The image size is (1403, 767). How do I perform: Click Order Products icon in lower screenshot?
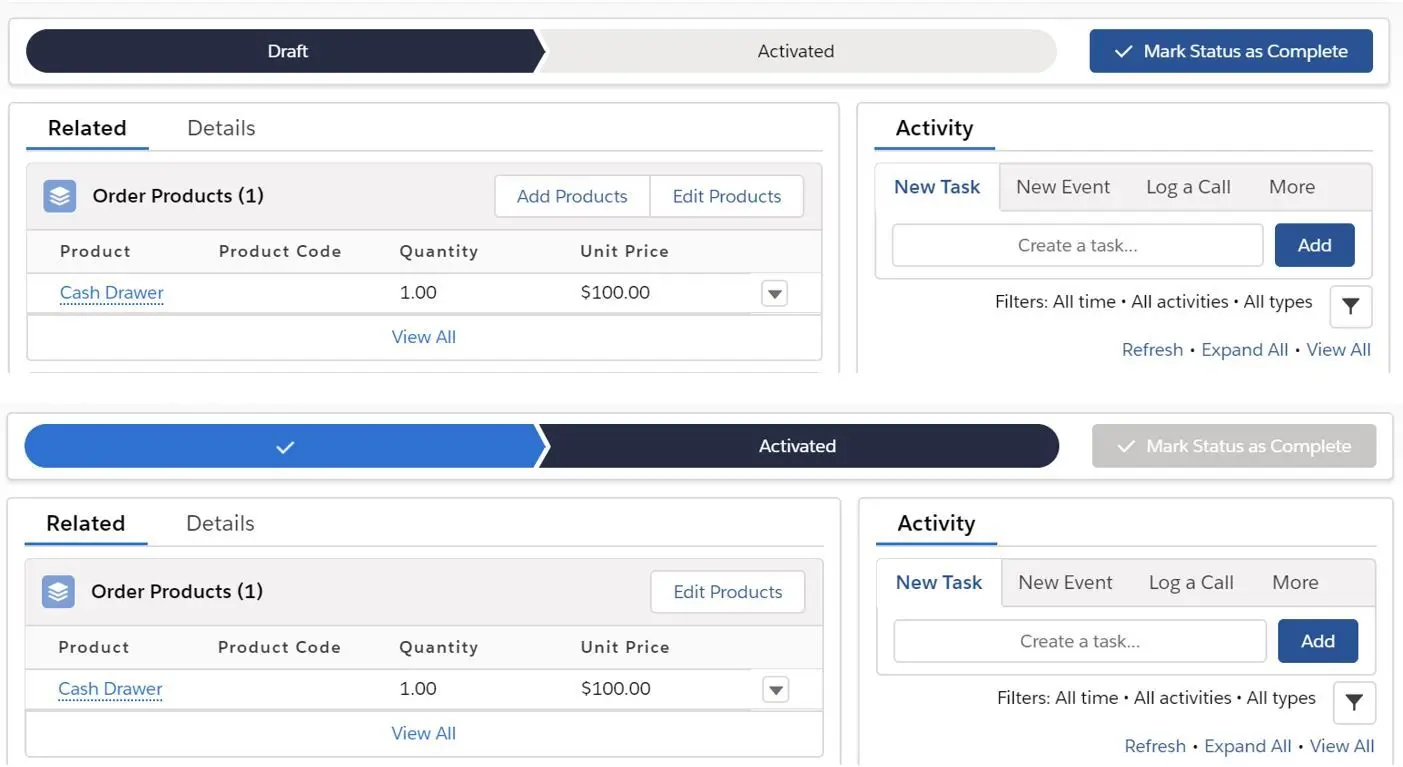click(x=58, y=592)
